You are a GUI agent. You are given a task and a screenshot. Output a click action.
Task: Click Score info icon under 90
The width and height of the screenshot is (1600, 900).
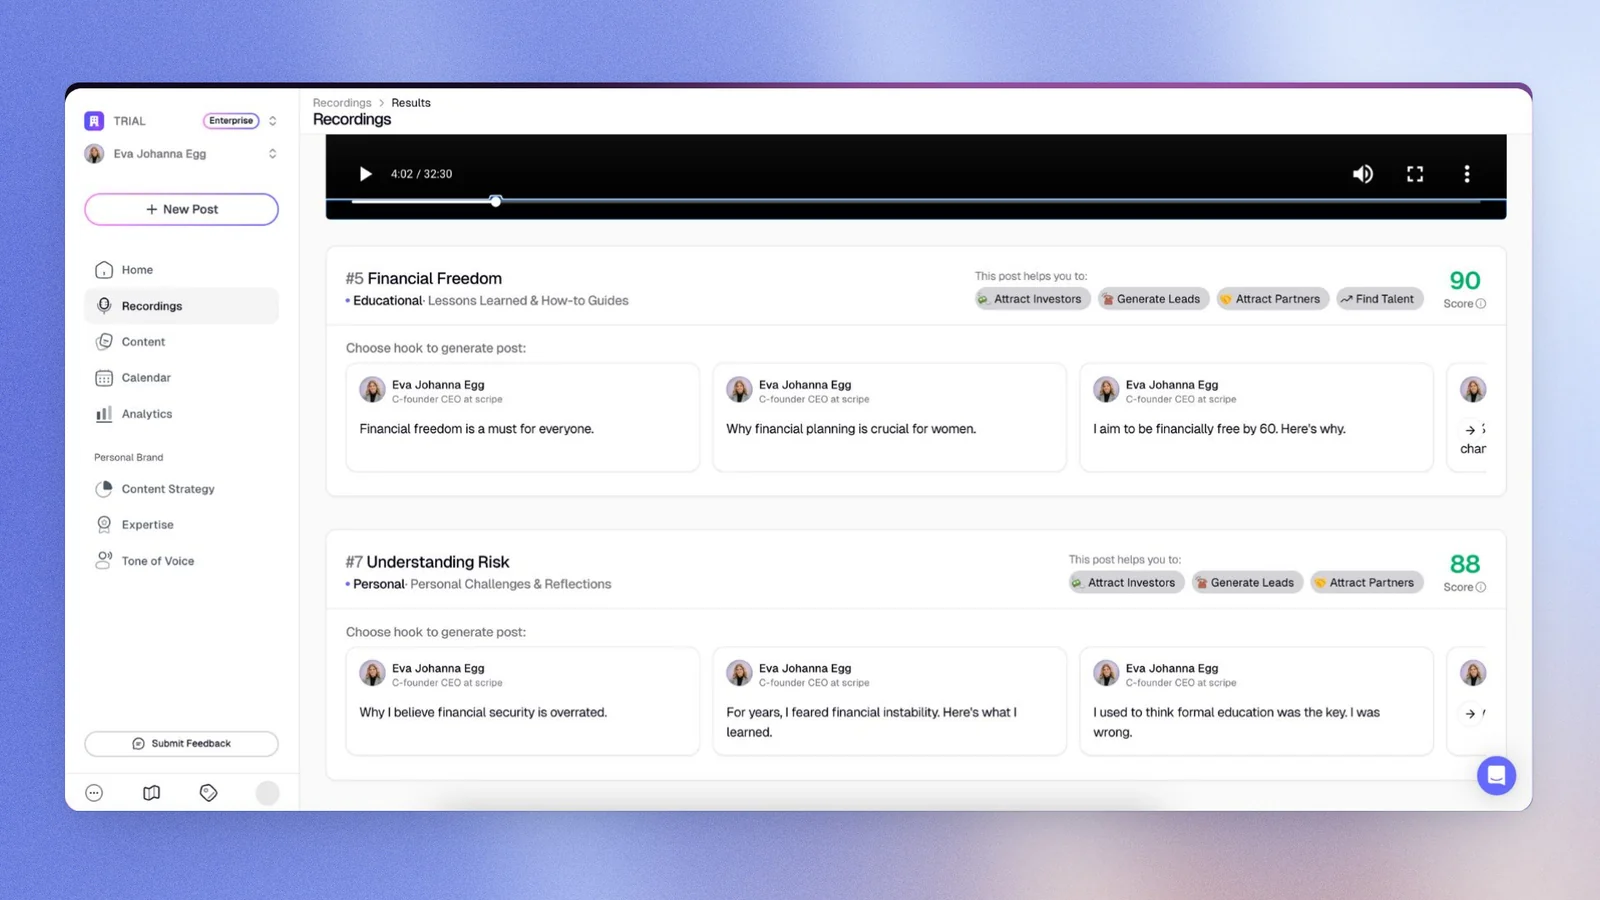tap(1481, 304)
